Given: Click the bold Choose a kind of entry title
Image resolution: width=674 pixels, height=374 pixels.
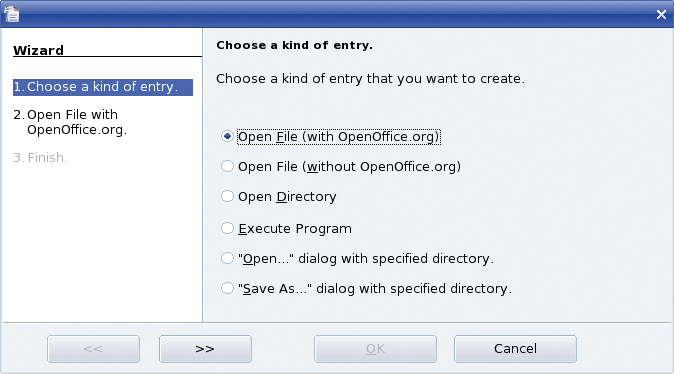Looking at the screenshot, I should tap(294, 45).
